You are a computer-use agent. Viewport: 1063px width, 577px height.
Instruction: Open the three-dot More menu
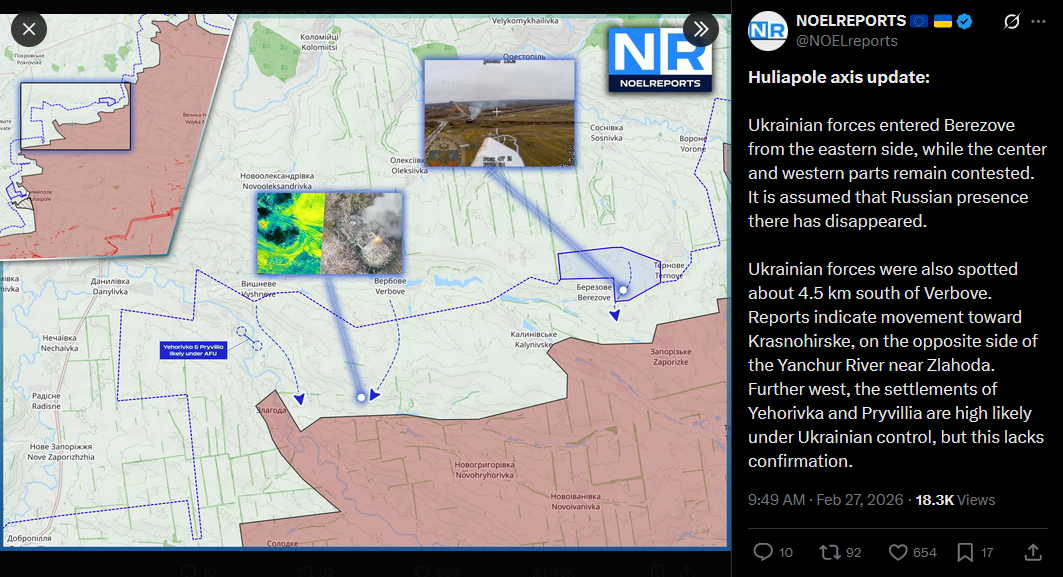(1038, 22)
